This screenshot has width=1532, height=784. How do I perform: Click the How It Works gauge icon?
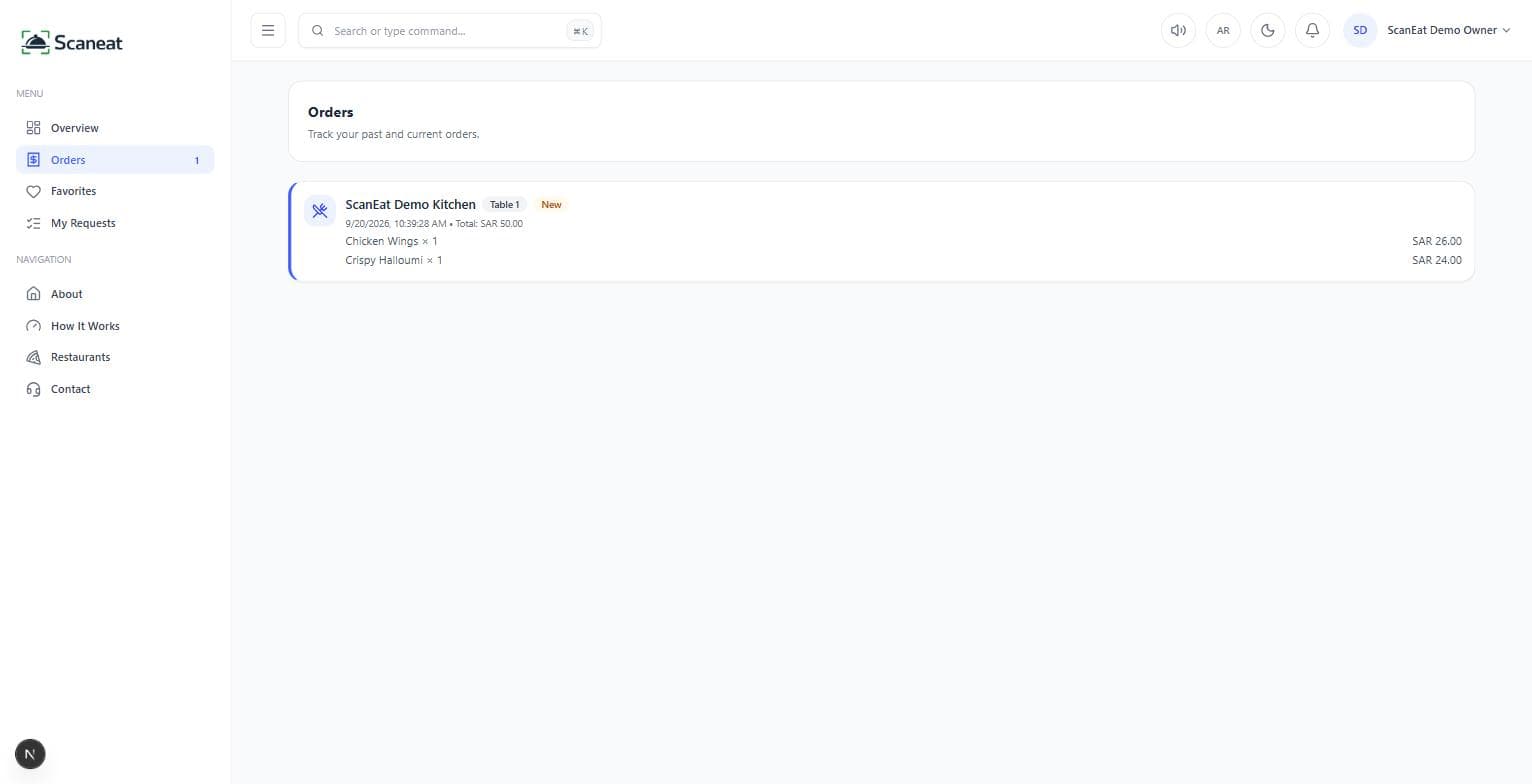pyautogui.click(x=33, y=326)
